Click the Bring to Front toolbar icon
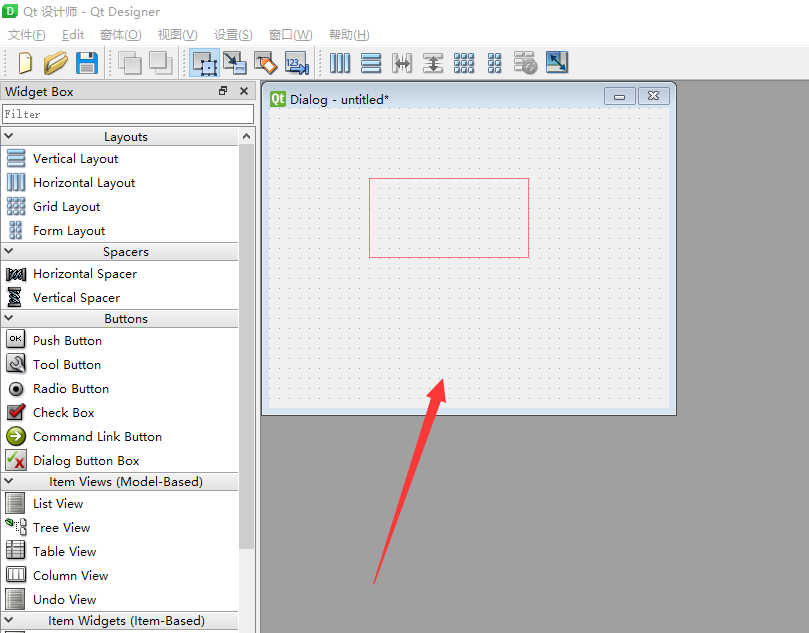 pyautogui.click(x=160, y=63)
